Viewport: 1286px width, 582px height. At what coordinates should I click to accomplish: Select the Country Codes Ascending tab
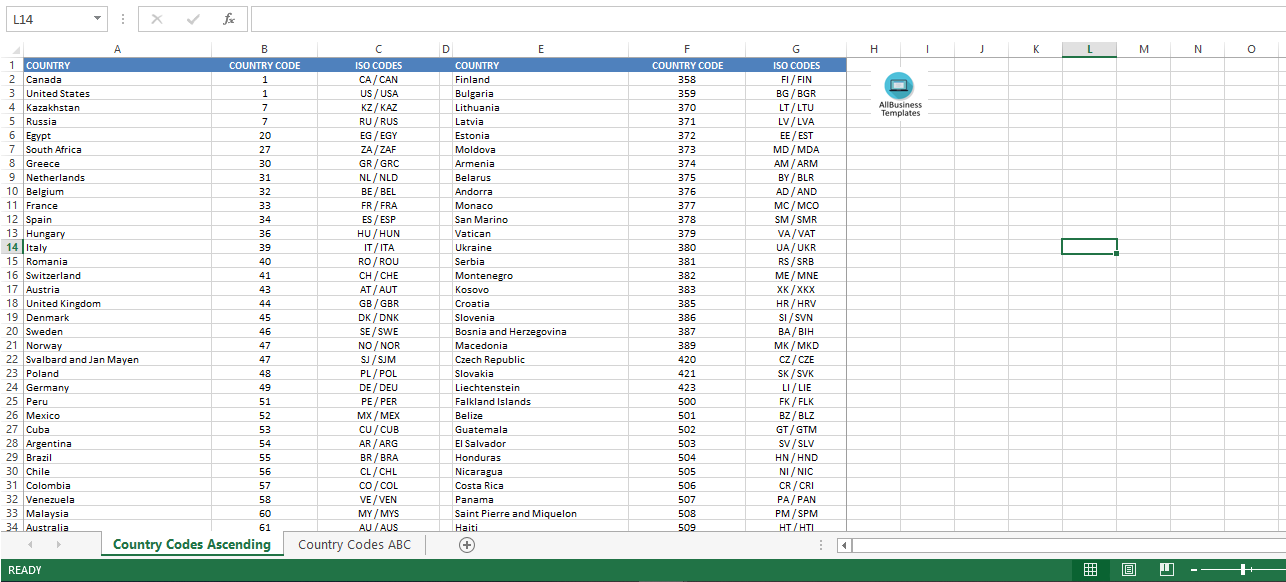[191, 544]
